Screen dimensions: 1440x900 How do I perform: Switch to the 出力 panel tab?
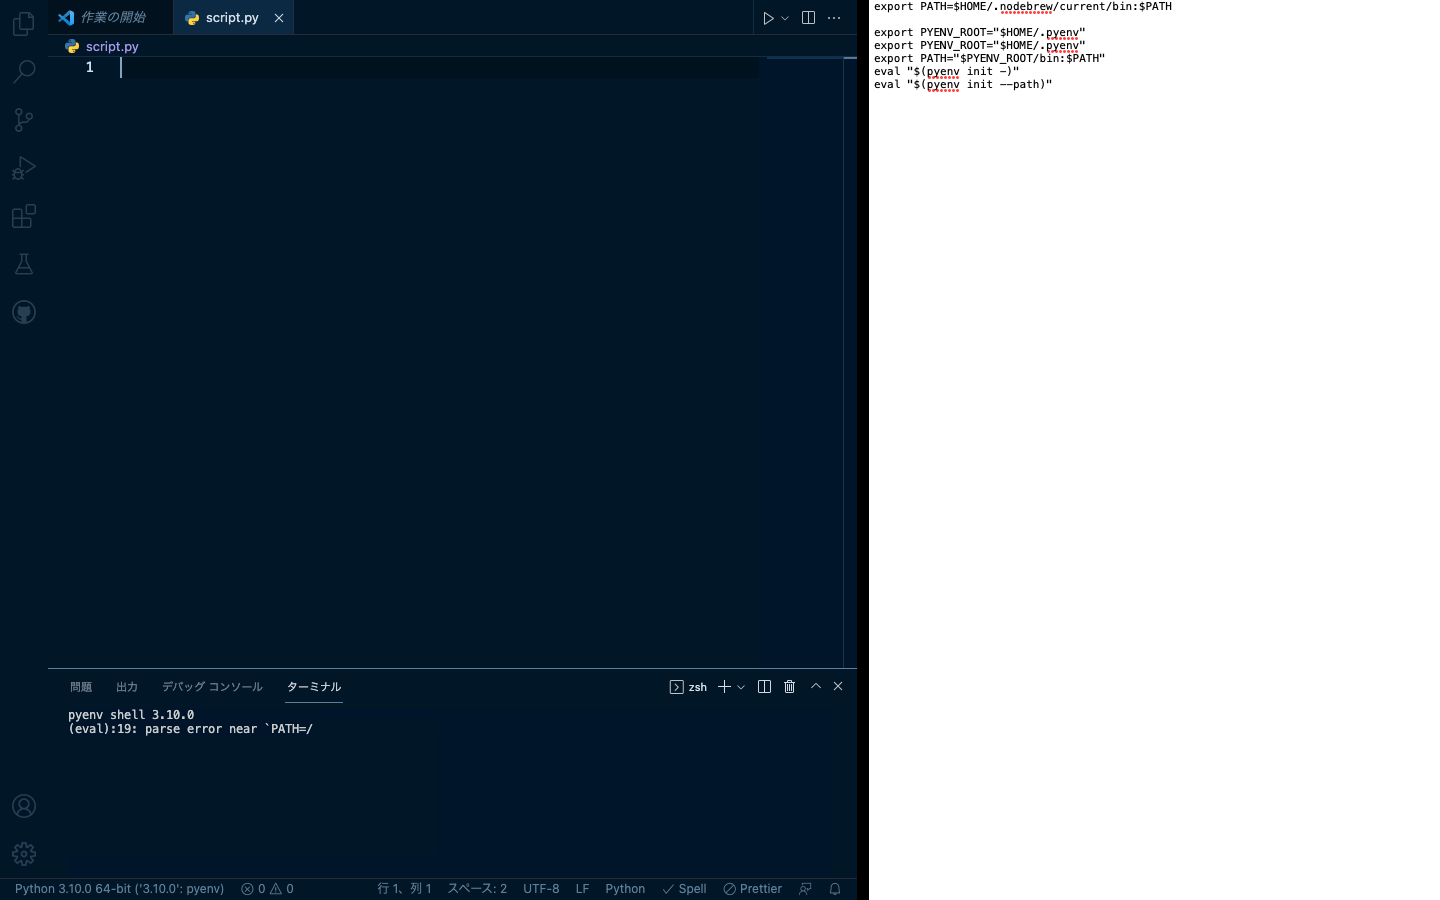click(127, 687)
